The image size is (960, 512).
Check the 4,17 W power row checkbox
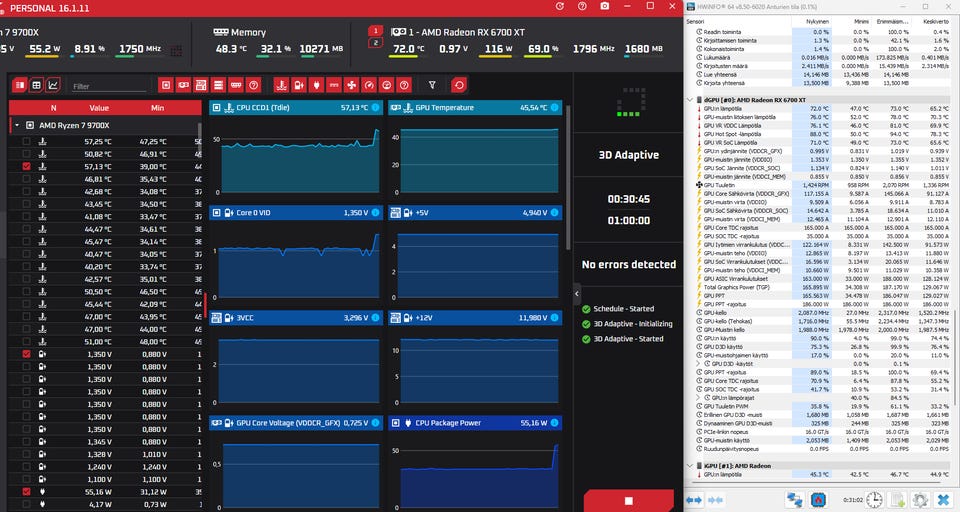tap(26, 504)
